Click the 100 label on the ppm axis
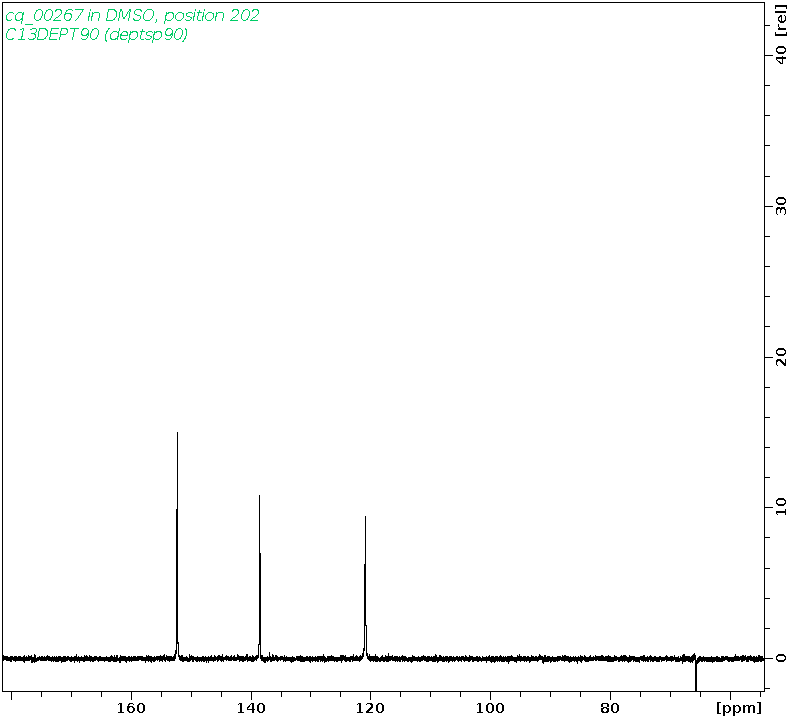The height and width of the screenshot is (720, 795). [490, 708]
